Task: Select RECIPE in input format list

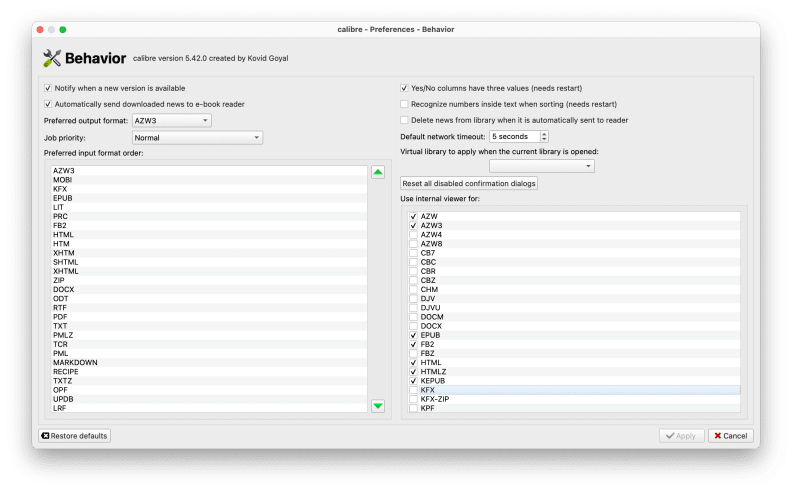Action: pyautogui.click(x=209, y=372)
